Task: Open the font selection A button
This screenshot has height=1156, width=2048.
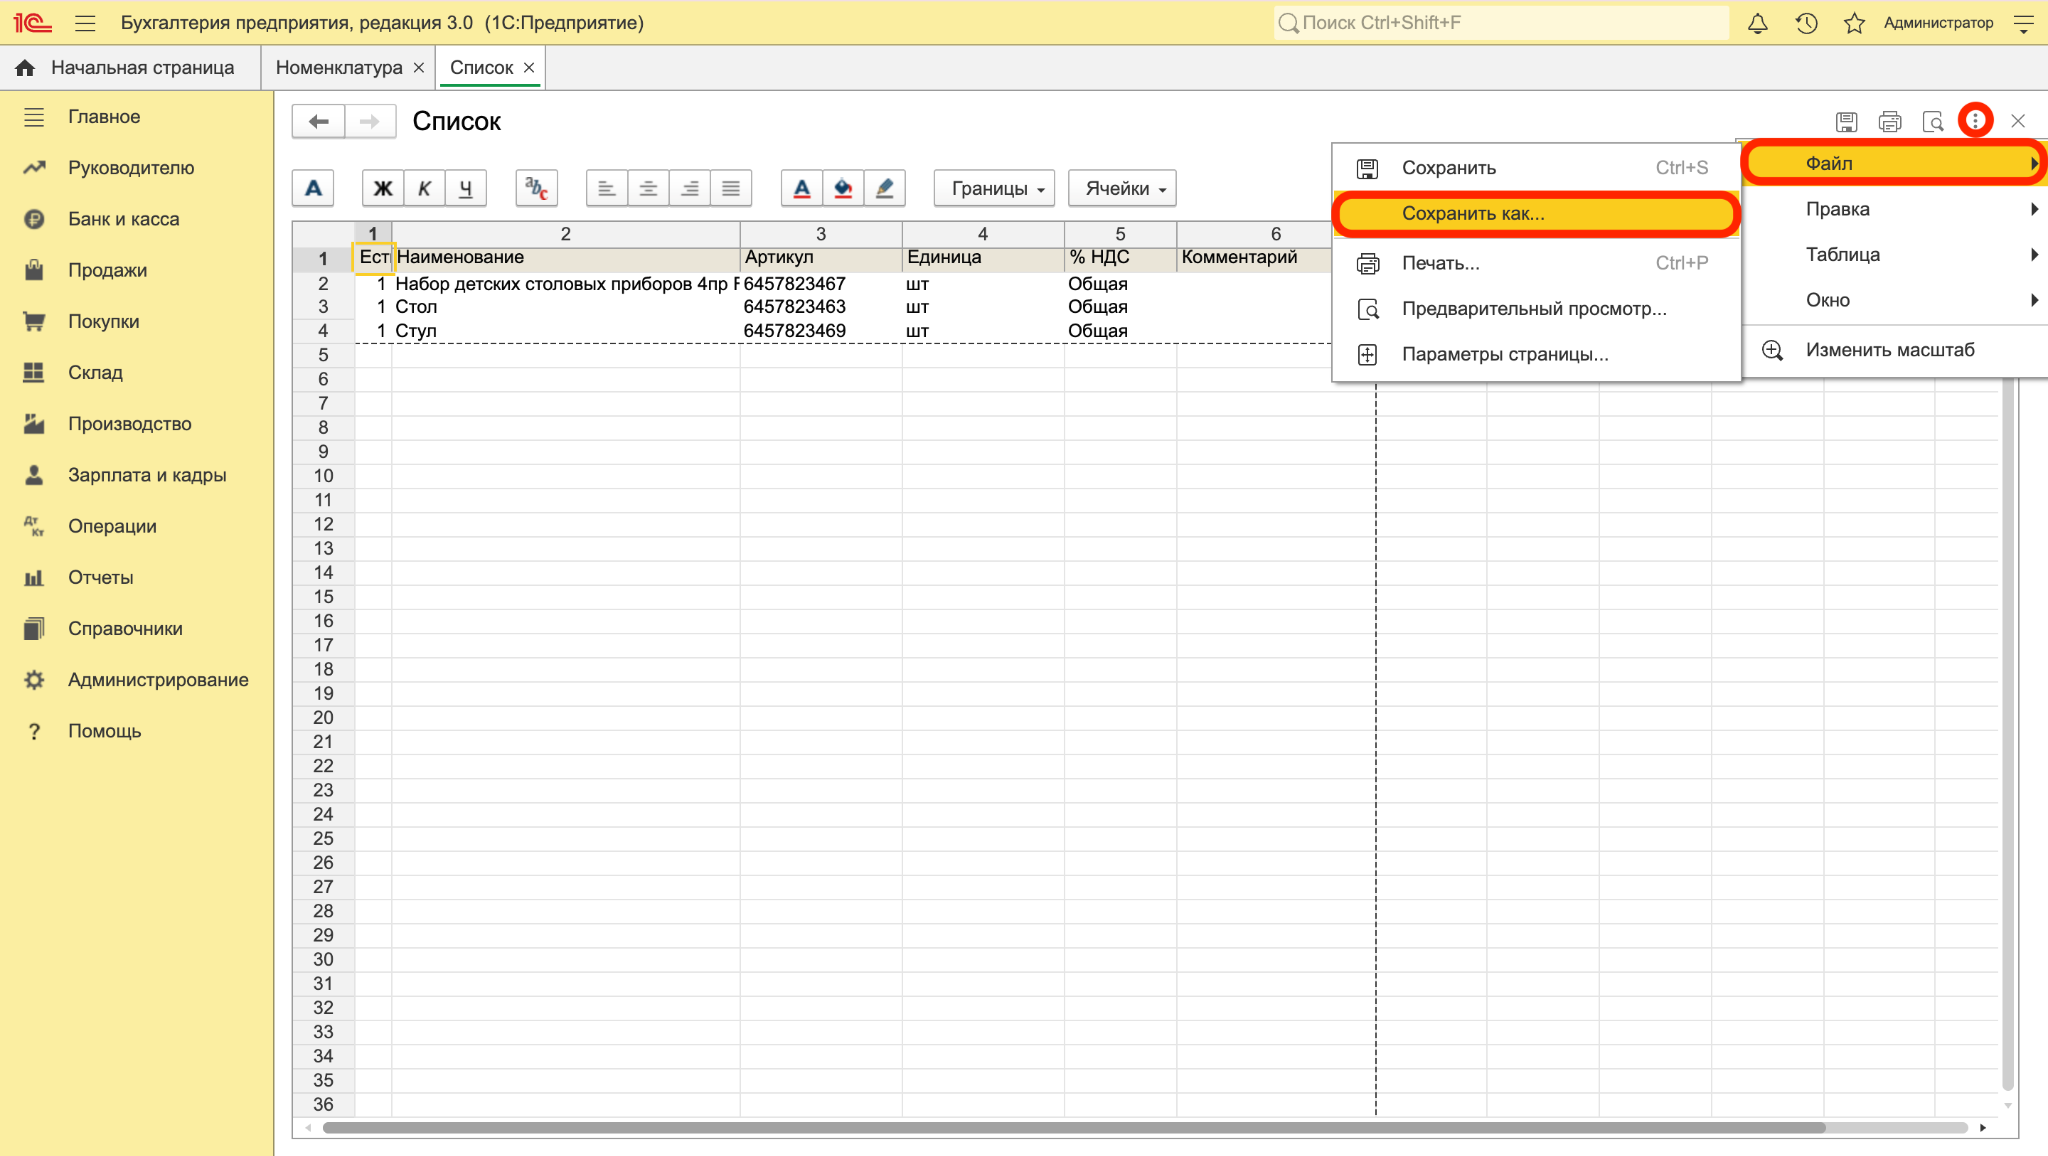Action: click(313, 188)
